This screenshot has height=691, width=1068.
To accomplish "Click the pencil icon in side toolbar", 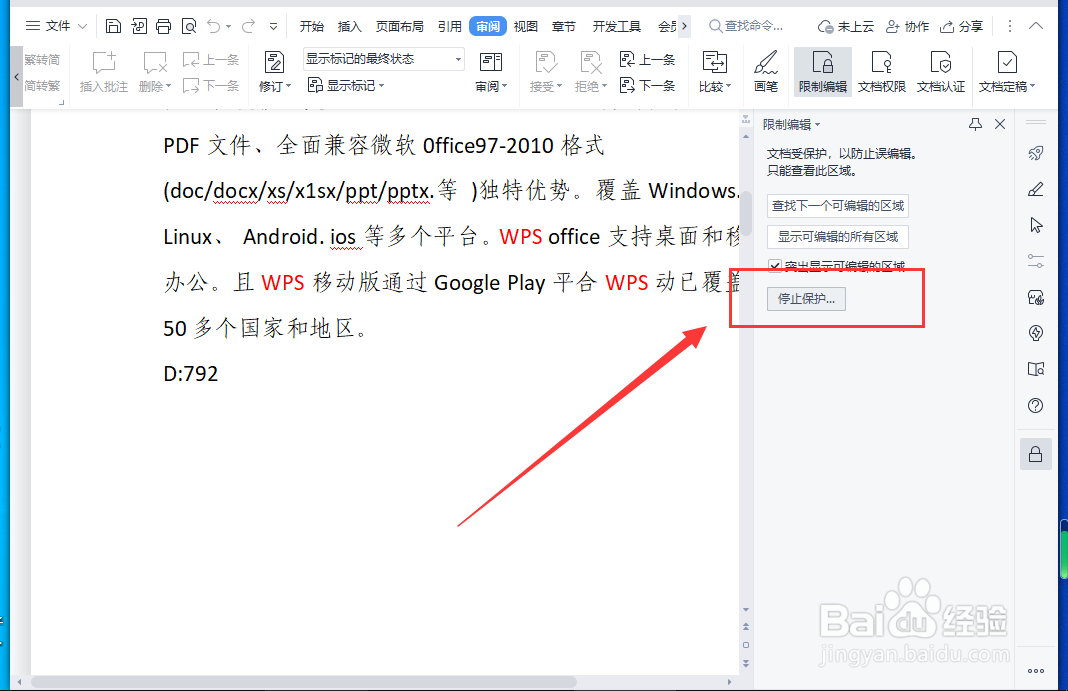I will pos(1035,189).
